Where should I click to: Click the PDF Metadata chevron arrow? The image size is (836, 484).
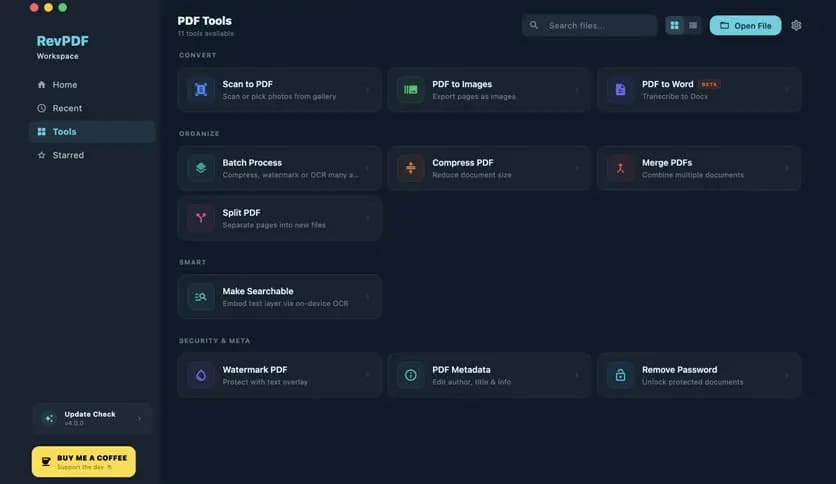point(577,375)
